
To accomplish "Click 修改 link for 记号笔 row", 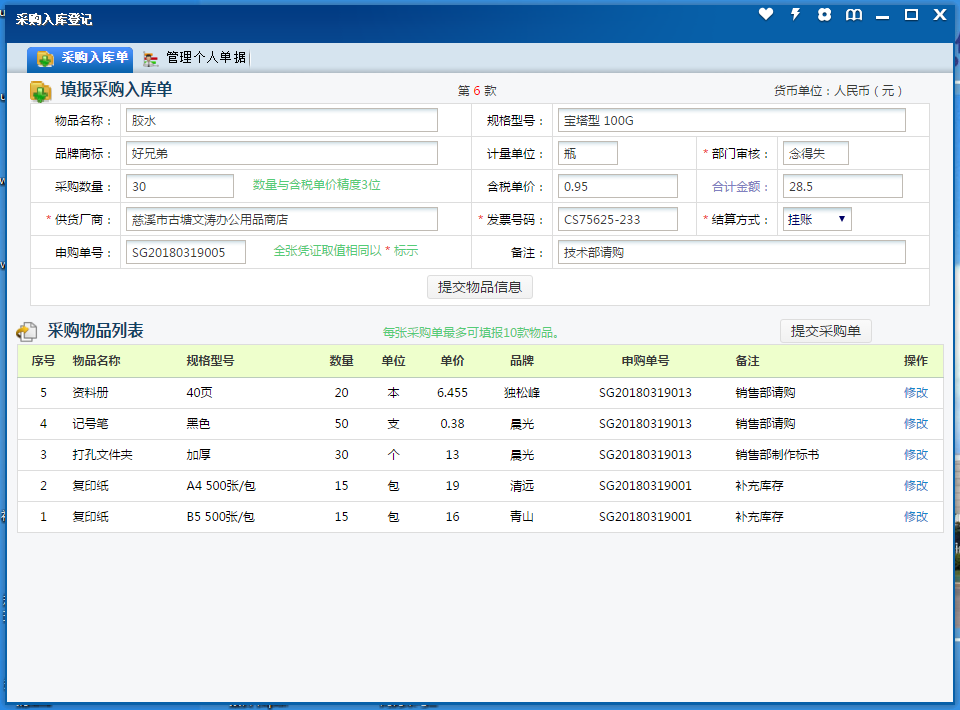I will [x=915, y=424].
